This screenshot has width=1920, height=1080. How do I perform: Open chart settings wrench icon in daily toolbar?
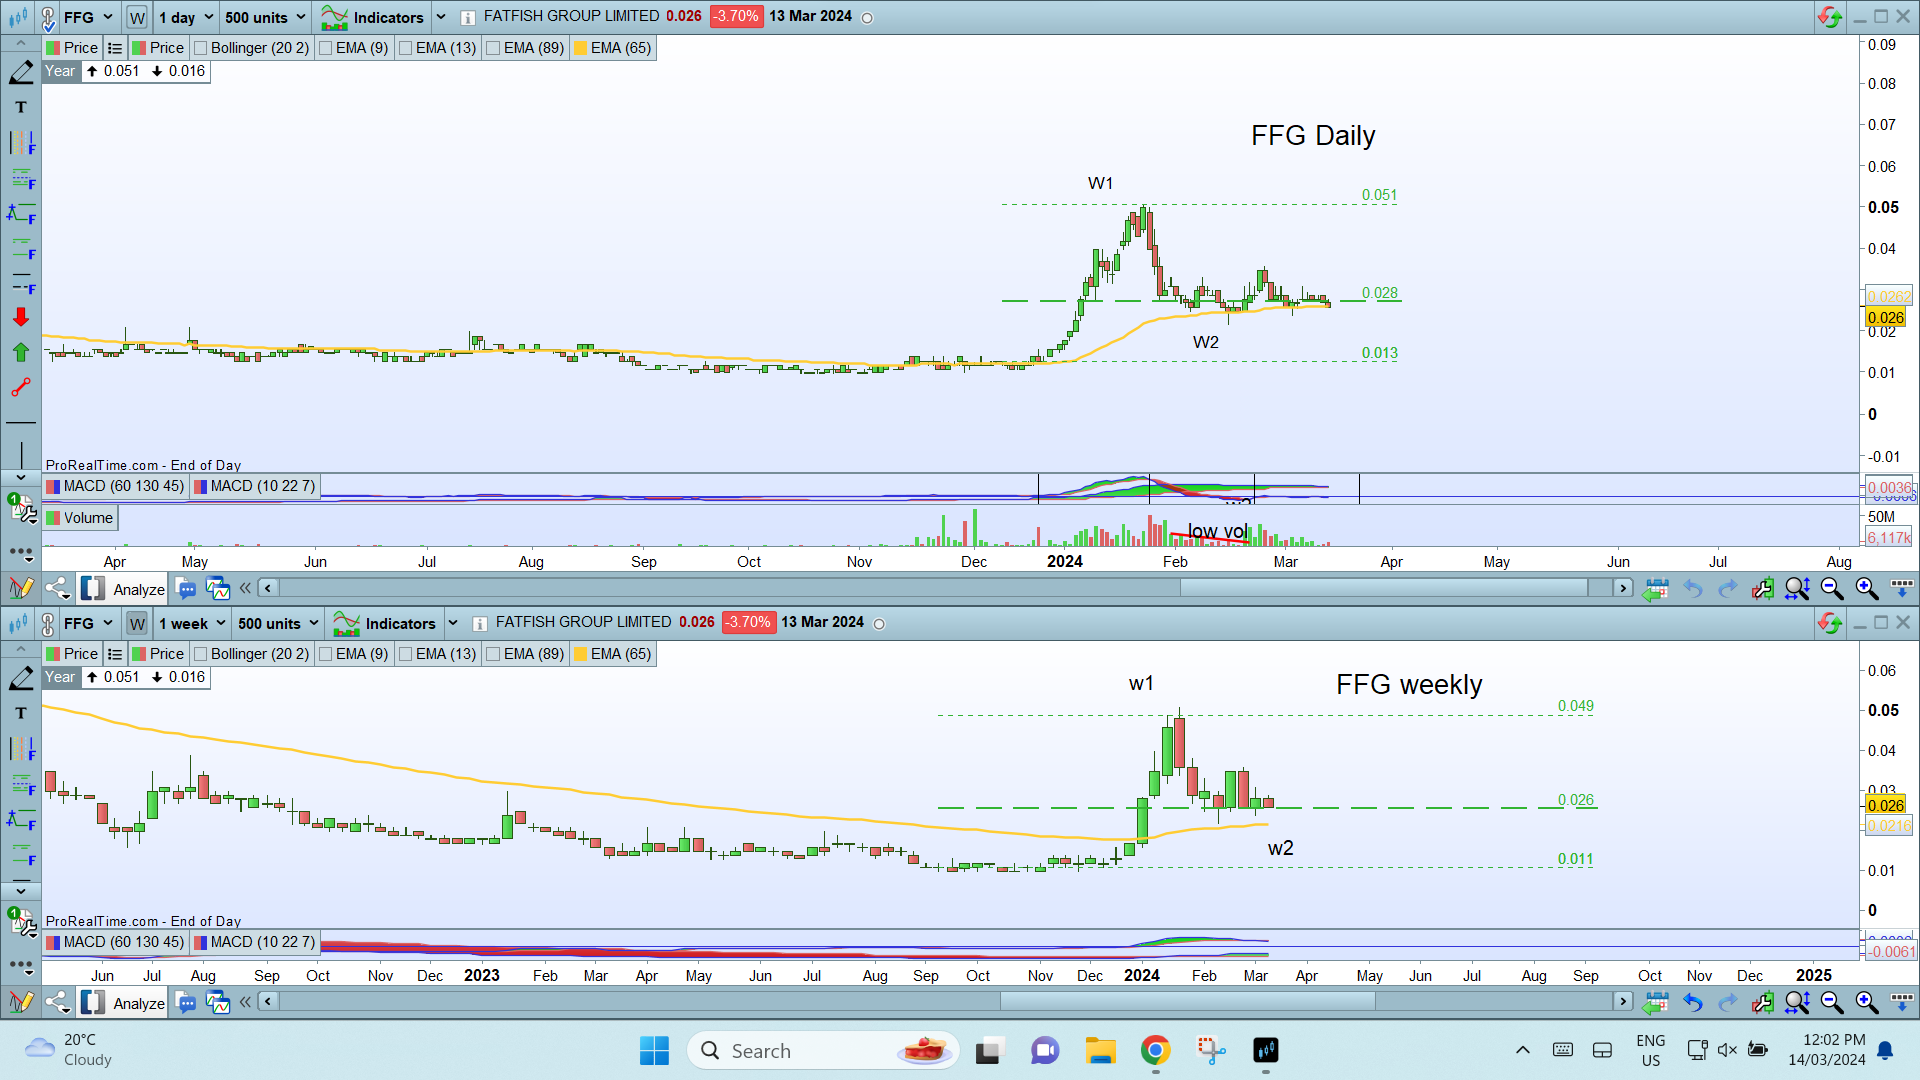[1762, 589]
